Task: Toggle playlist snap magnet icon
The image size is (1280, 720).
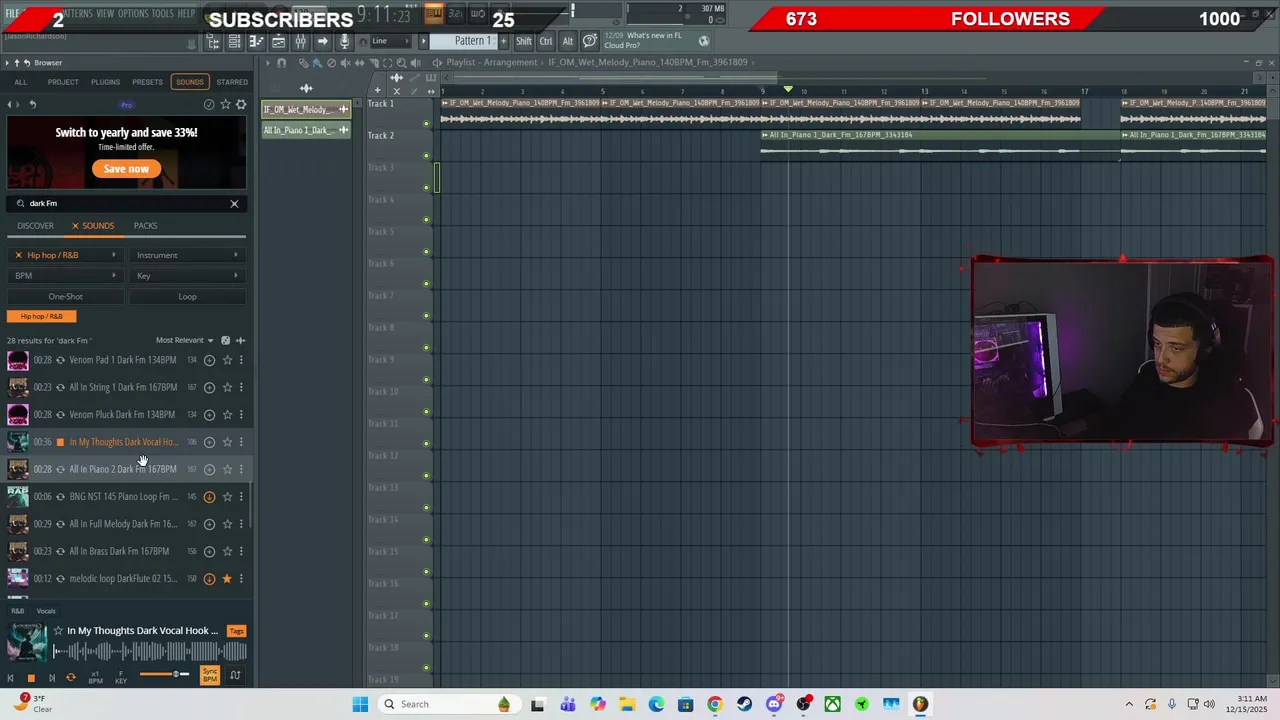Action: point(281,62)
